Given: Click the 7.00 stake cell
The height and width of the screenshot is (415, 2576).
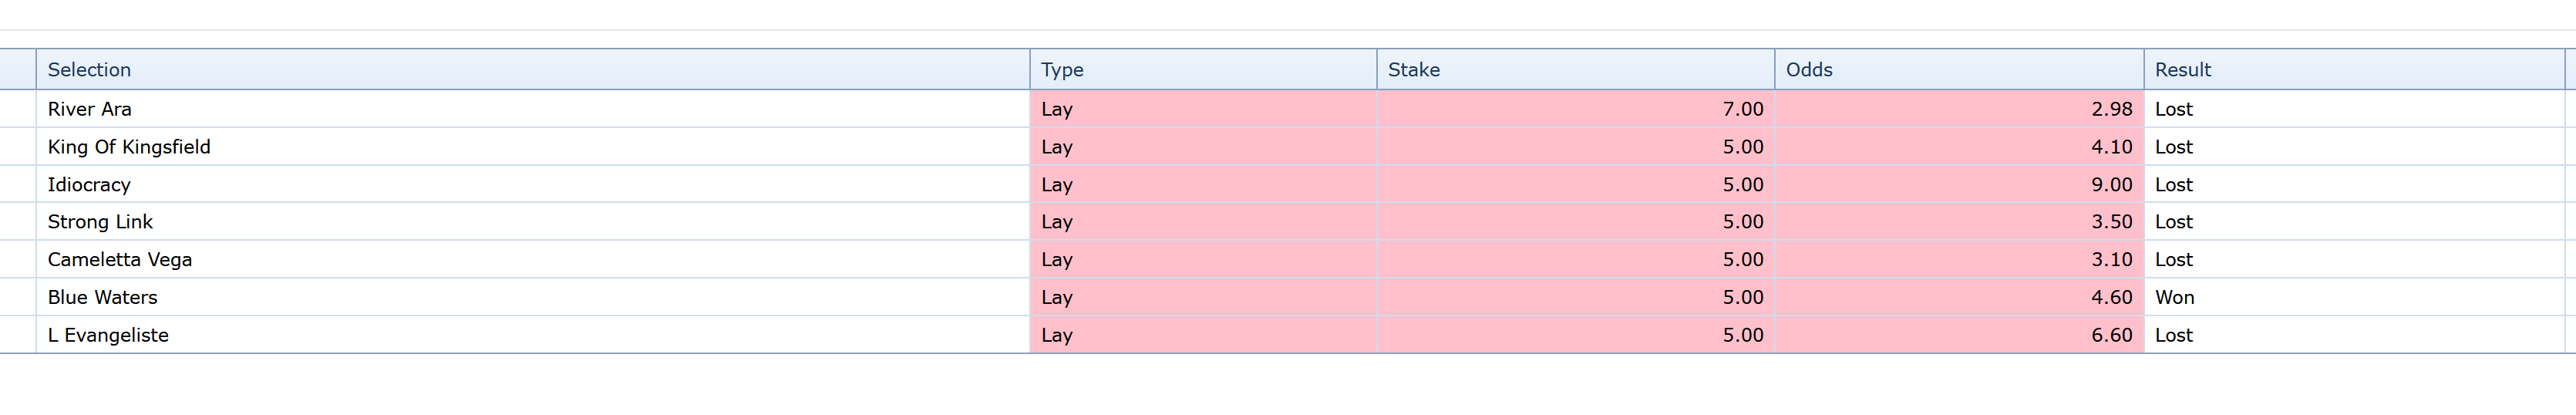Looking at the screenshot, I should 1742,109.
